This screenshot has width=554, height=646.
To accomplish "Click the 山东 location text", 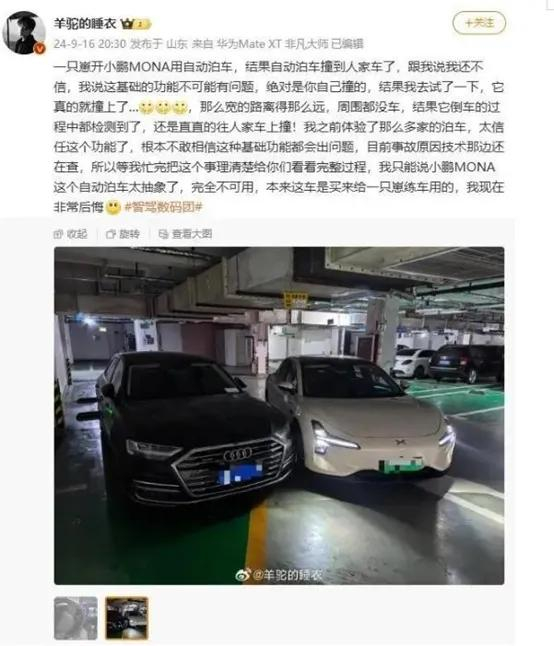I will tap(177, 44).
